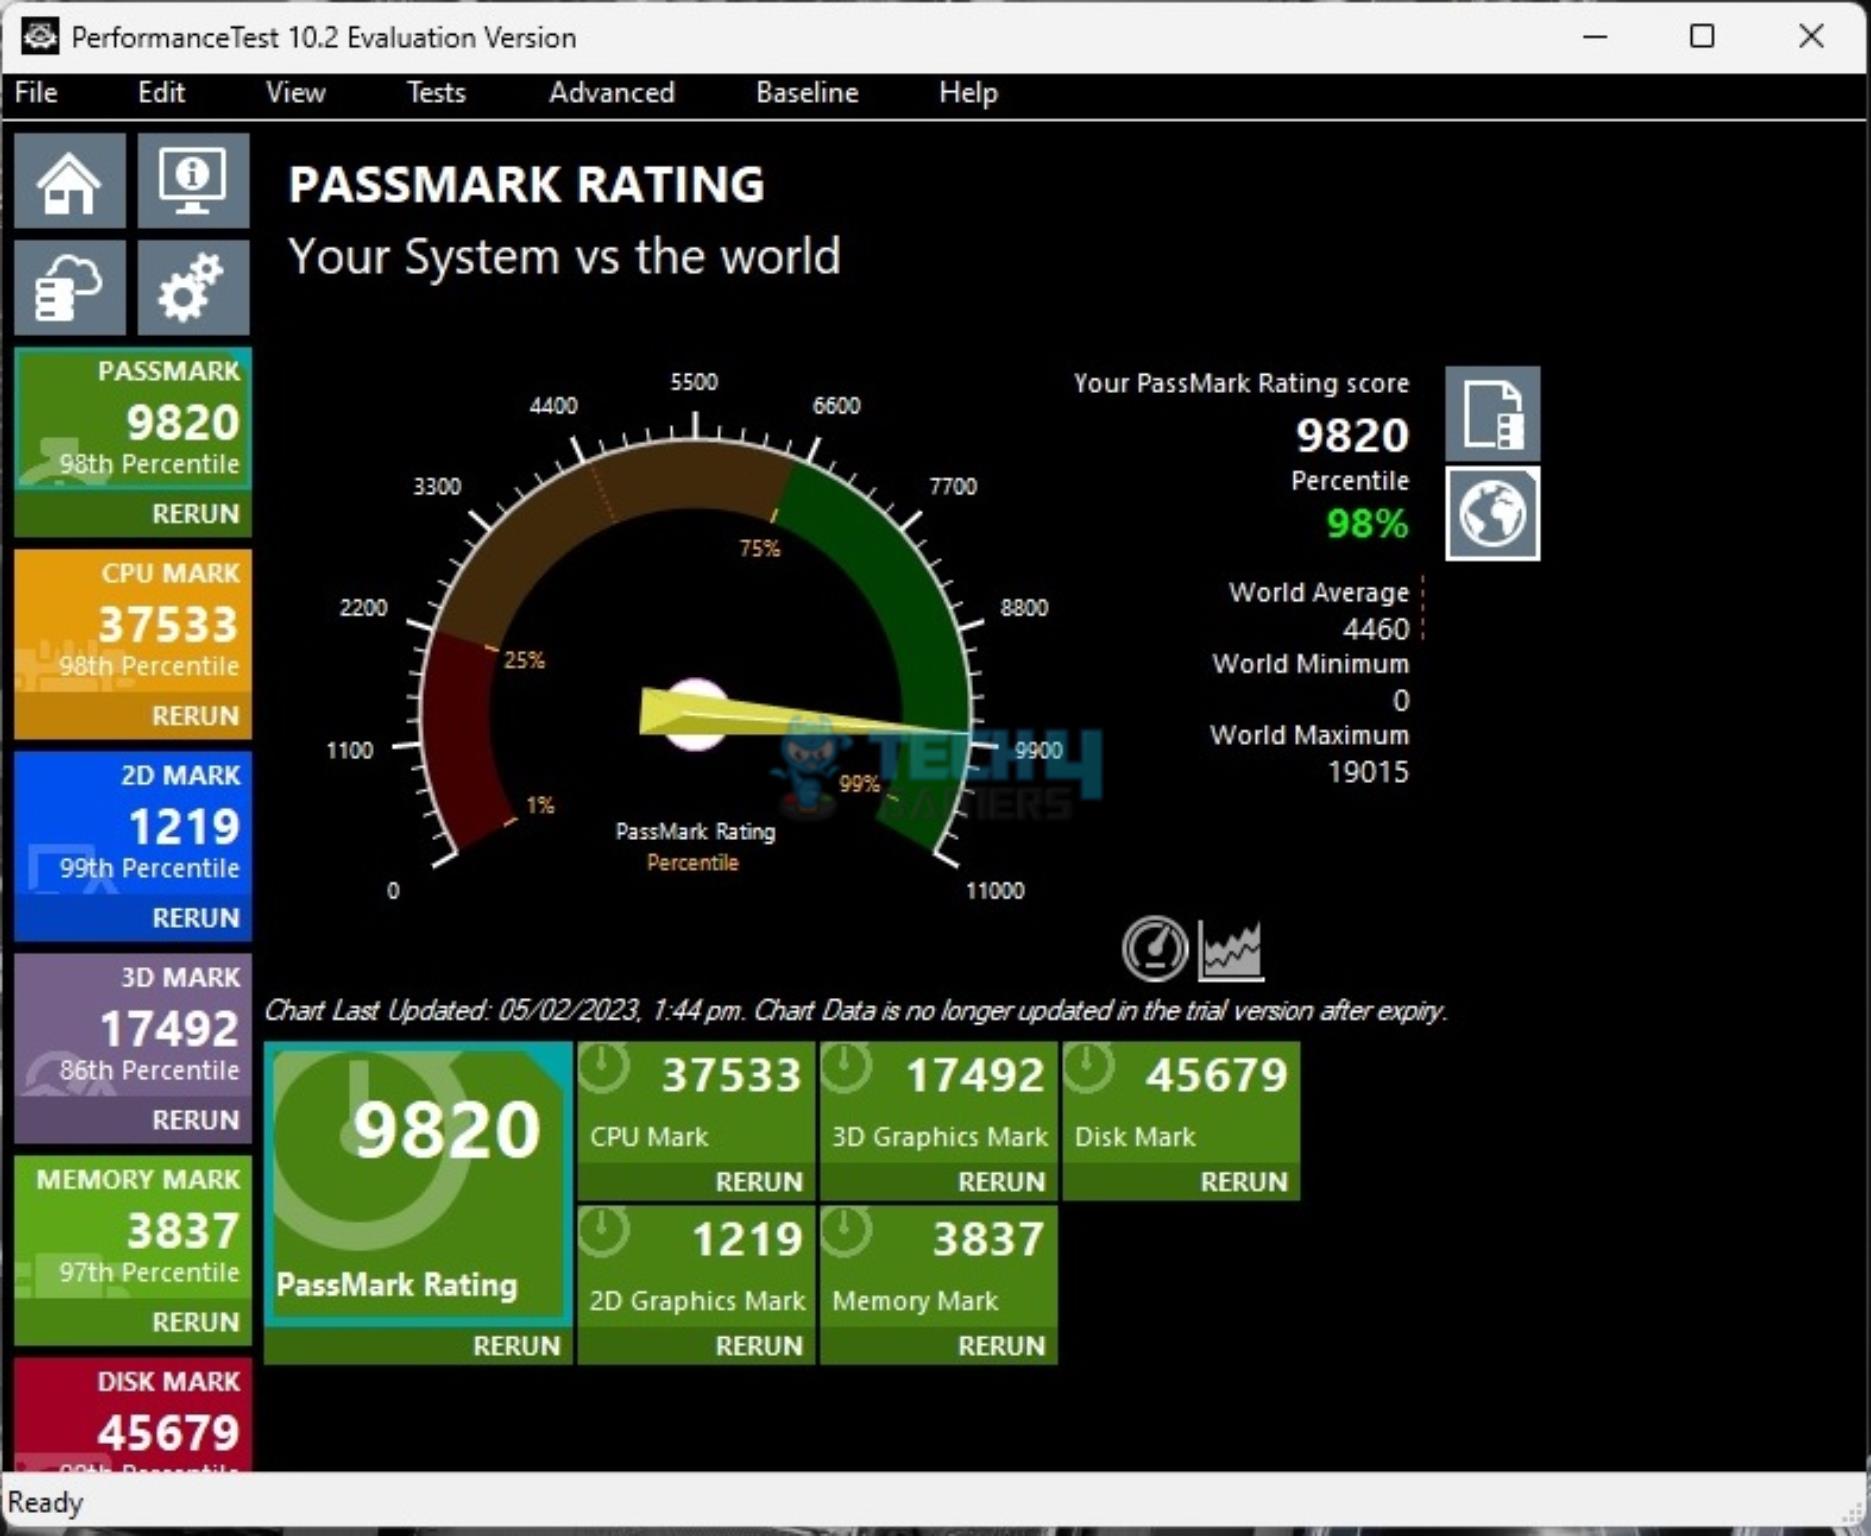Select the 3D MARK 17492 sidebar tile

click(133, 1025)
